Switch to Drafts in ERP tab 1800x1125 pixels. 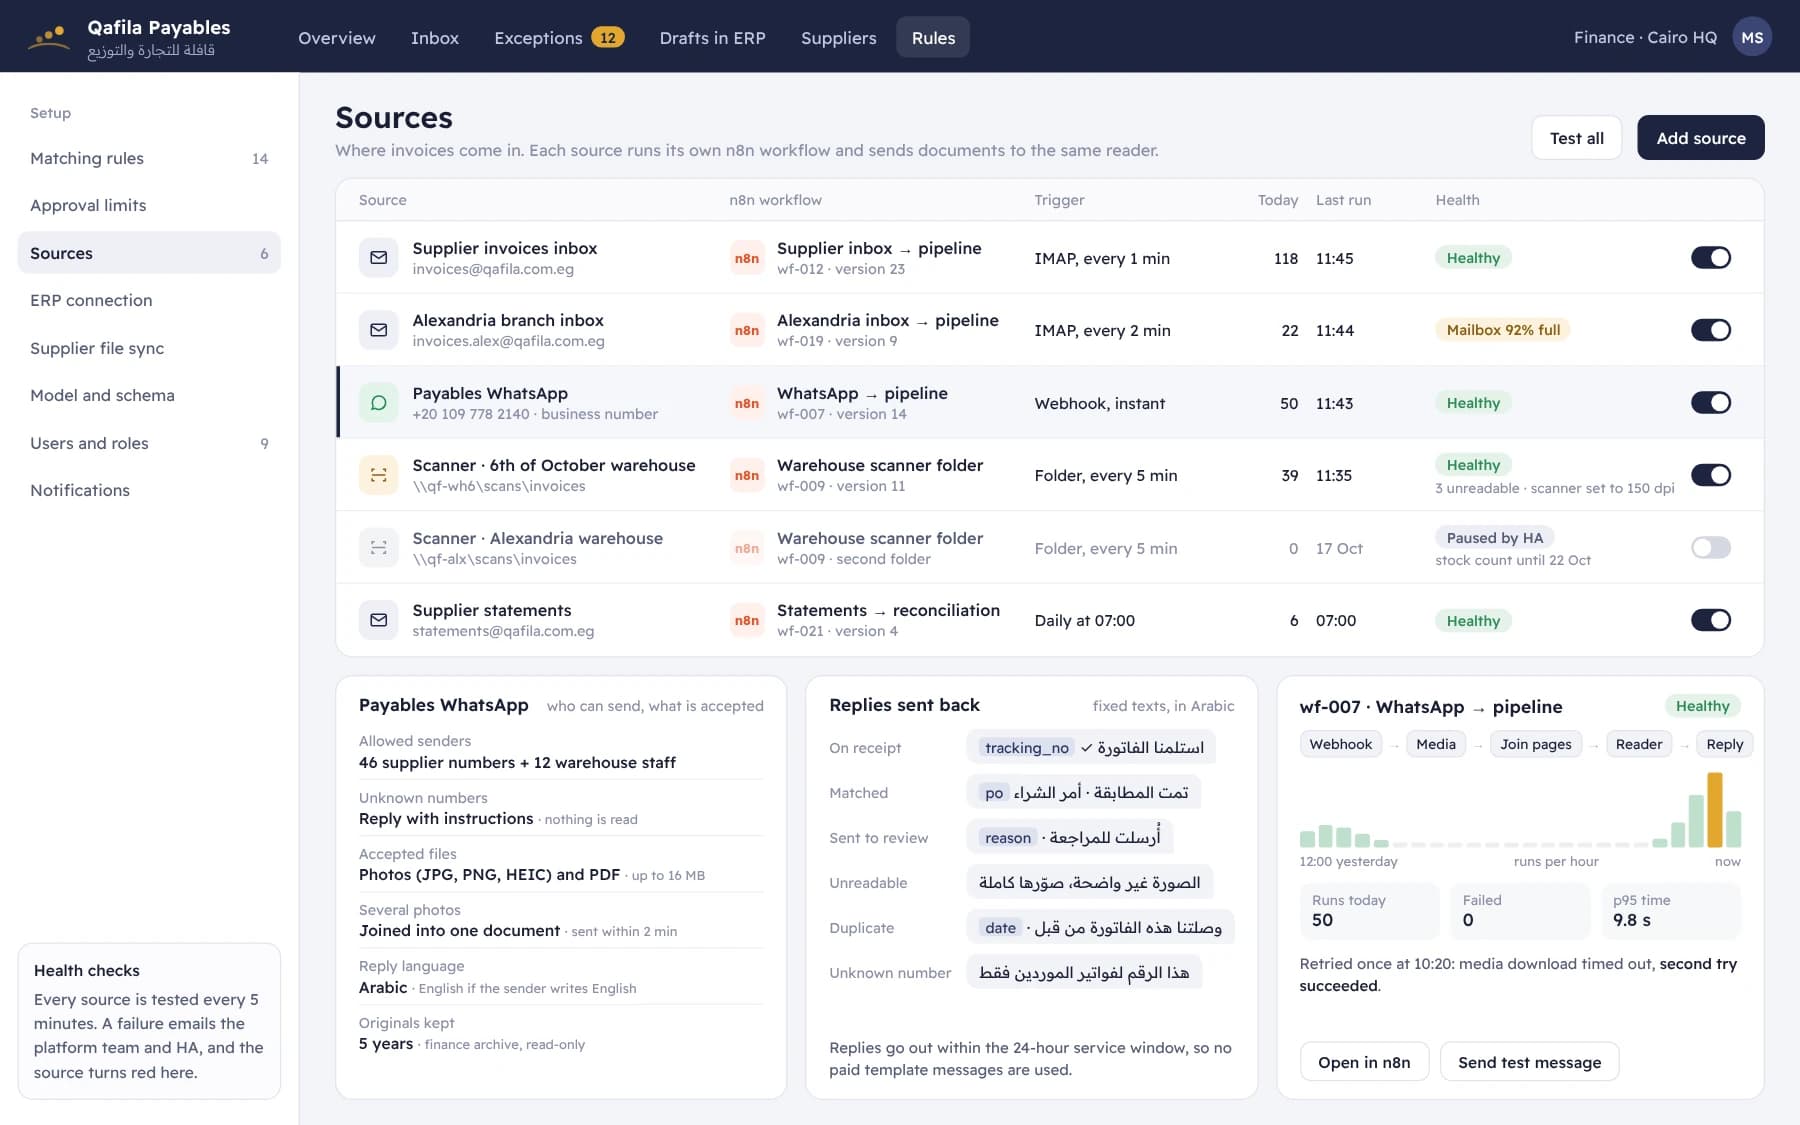tap(712, 38)
